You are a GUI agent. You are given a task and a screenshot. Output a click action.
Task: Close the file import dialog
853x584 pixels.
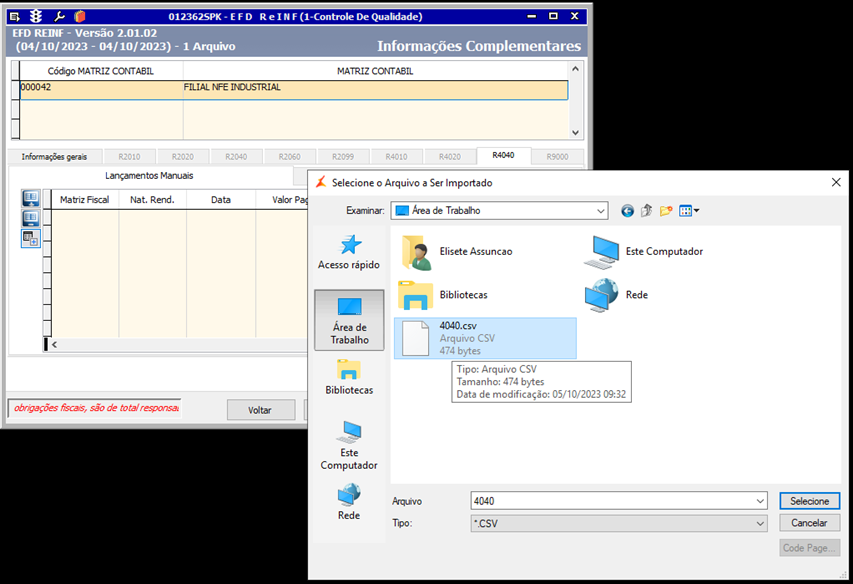coord(836,183)
